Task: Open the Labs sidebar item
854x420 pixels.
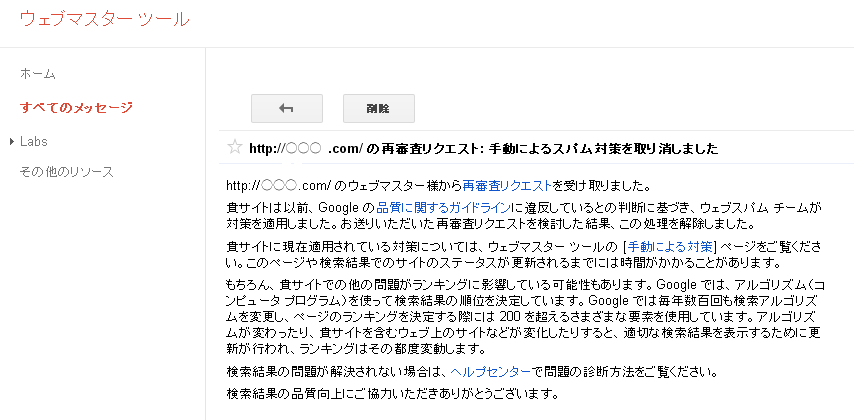Action: tap(34, 142)
